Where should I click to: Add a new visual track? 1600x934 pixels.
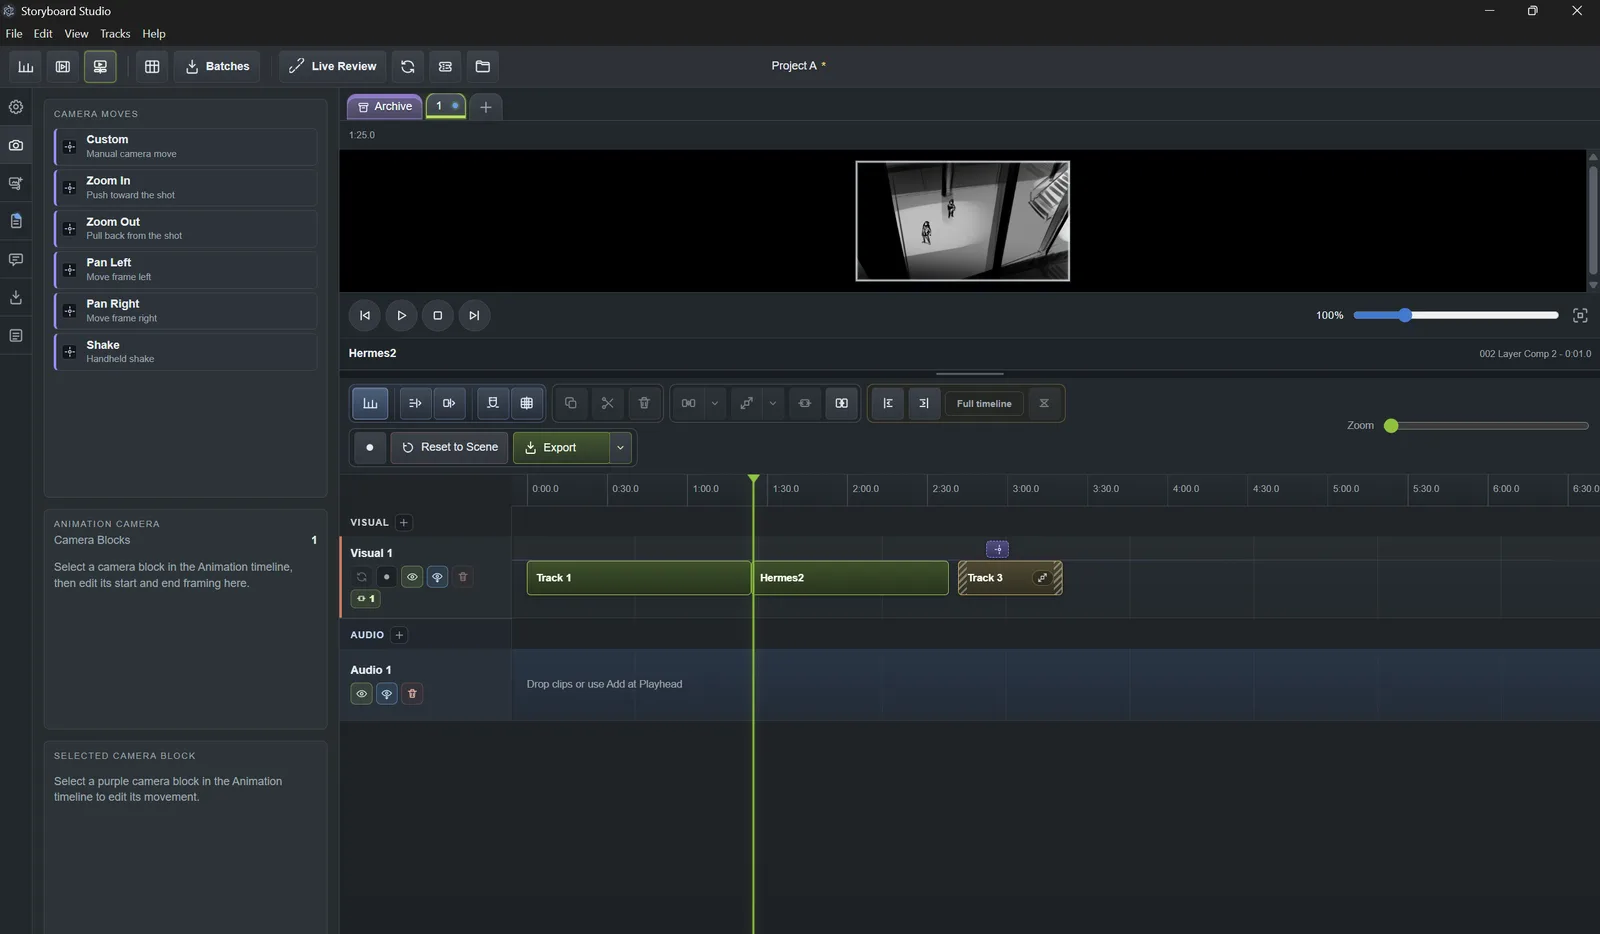coord(404,522)
